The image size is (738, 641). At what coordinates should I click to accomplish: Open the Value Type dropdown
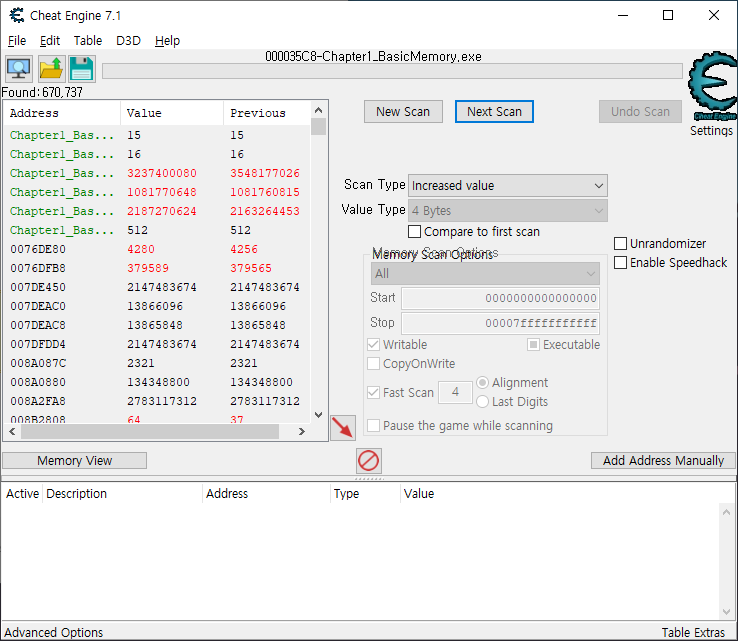point(508,210)
